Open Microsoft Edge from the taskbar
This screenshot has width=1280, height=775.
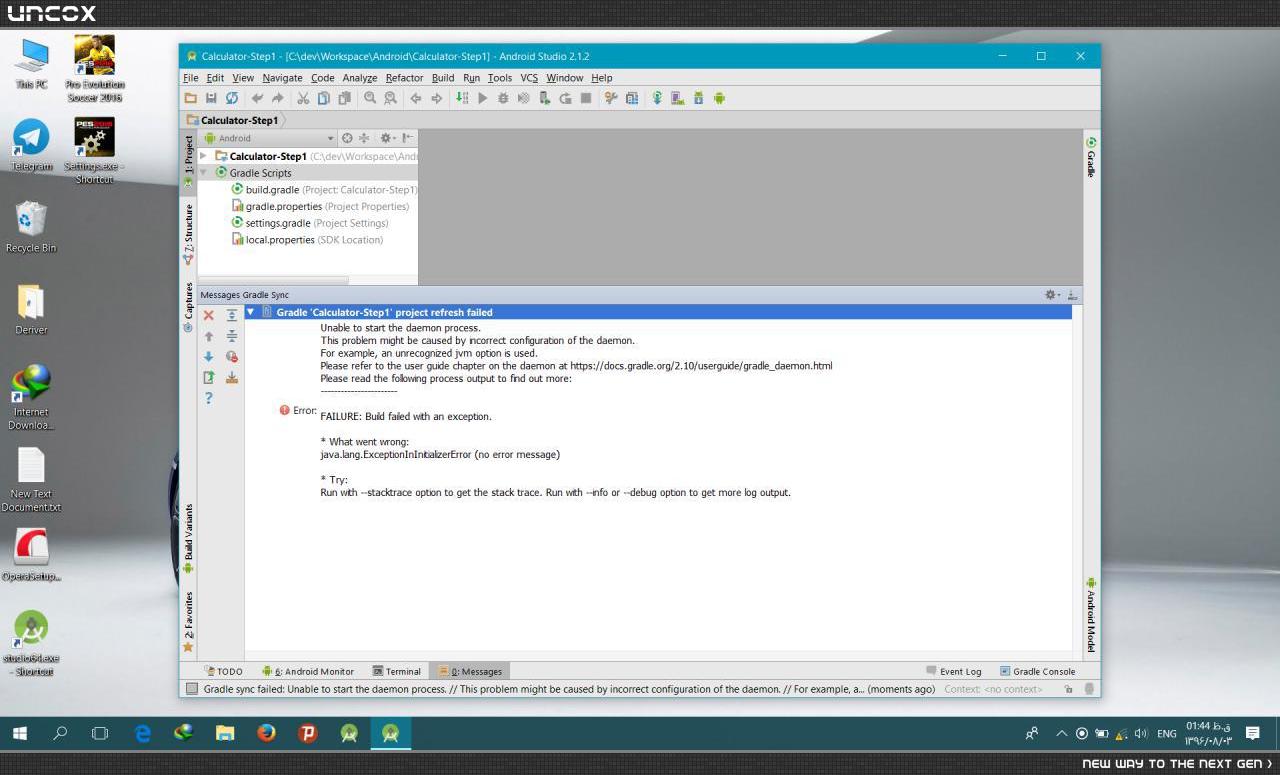tap(143, 733)
